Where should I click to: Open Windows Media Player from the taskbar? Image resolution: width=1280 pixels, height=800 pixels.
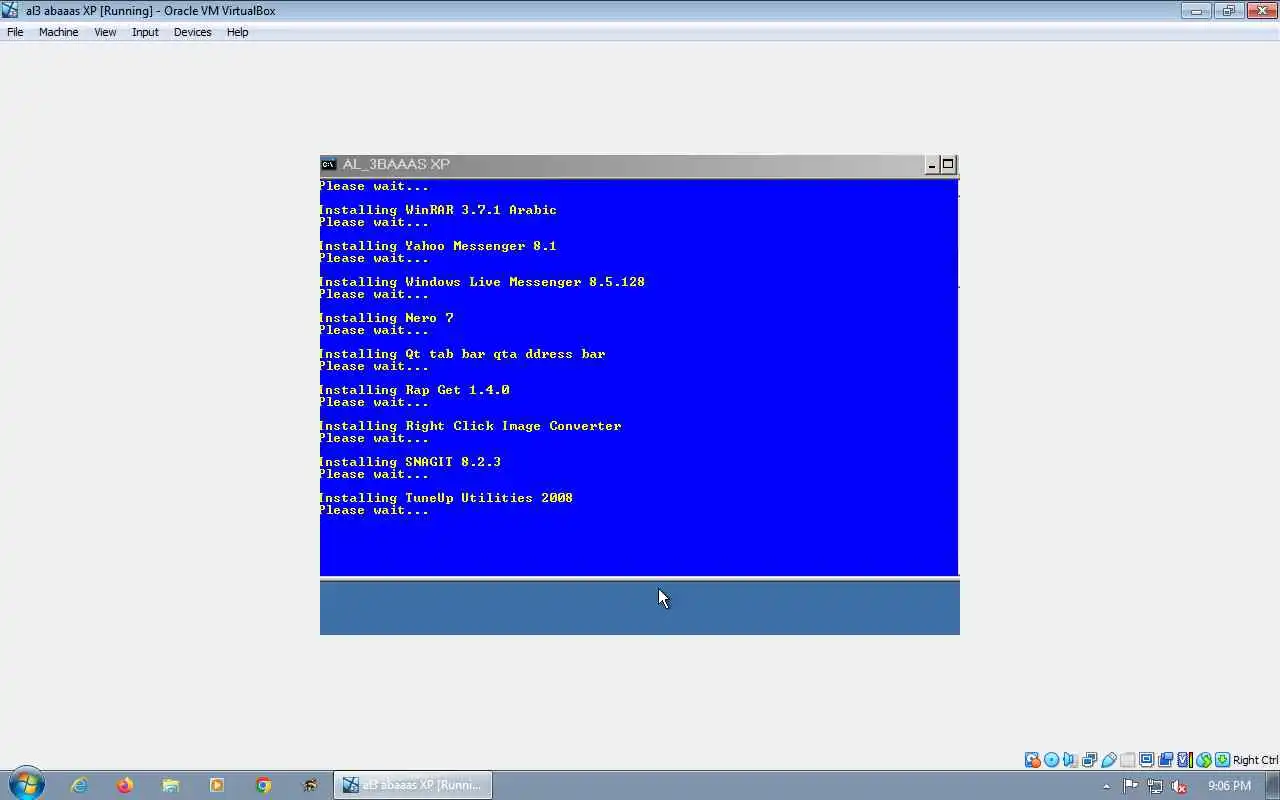tap(217, 785)
